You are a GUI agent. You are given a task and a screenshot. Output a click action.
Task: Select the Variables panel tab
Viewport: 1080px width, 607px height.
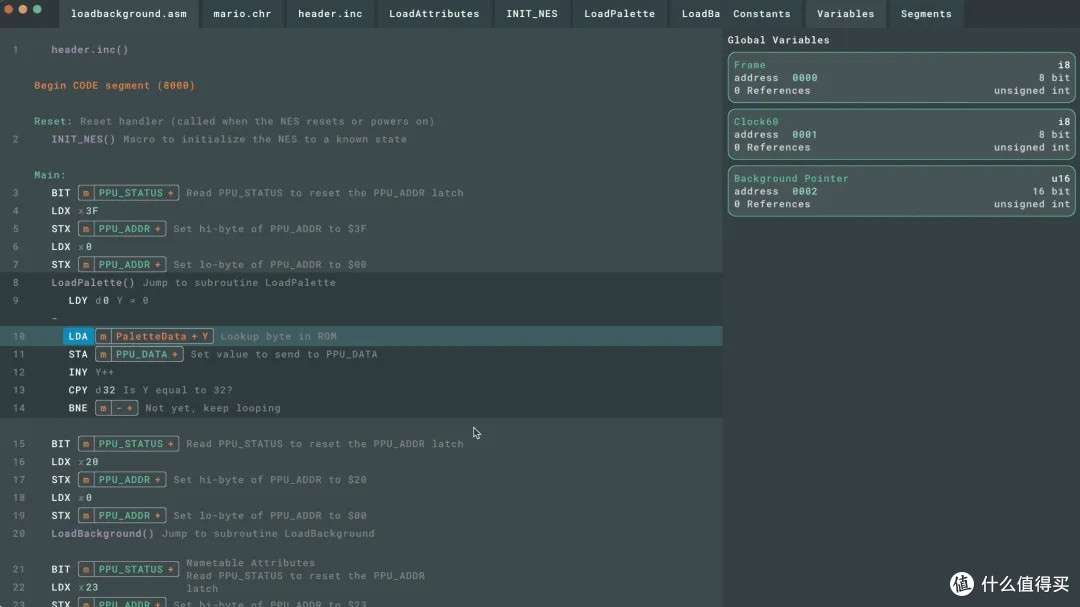(845, 14)
